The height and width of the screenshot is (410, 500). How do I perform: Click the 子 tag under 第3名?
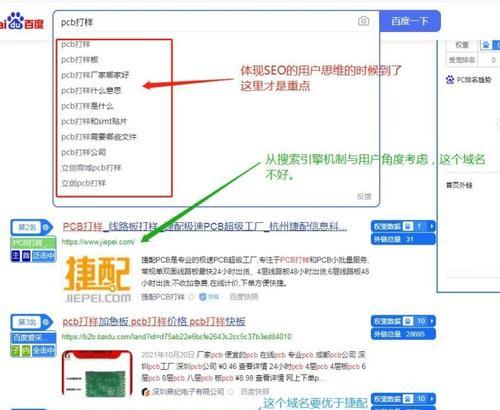[x=16, y=351]
